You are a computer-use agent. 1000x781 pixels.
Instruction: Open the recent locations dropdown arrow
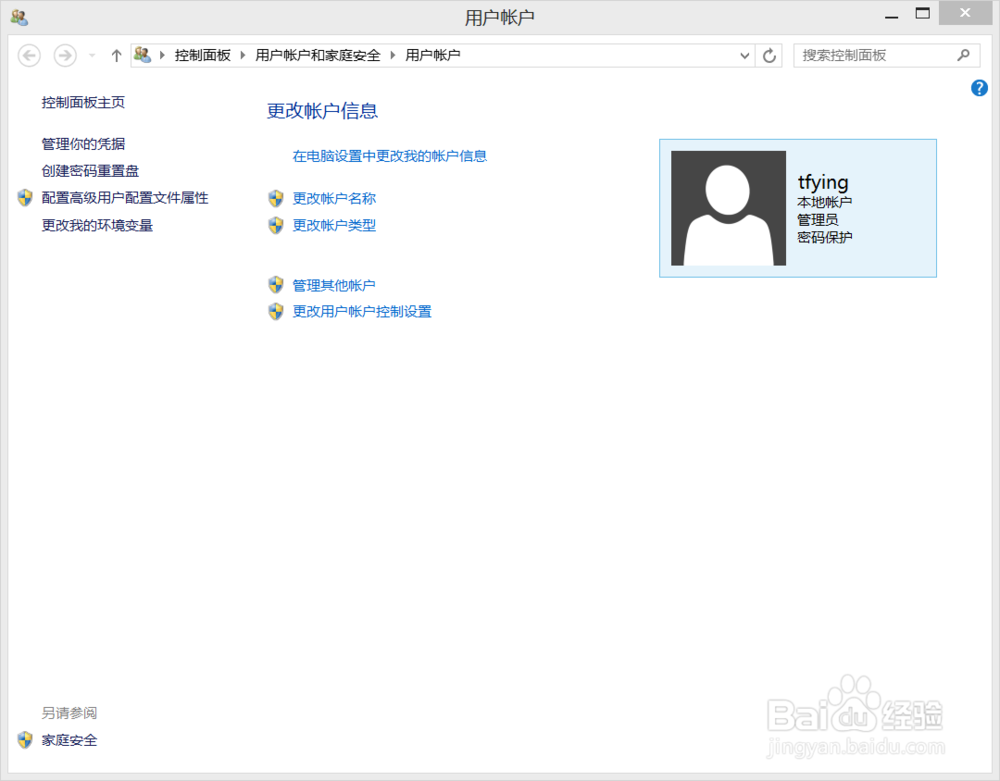(92, 55)
